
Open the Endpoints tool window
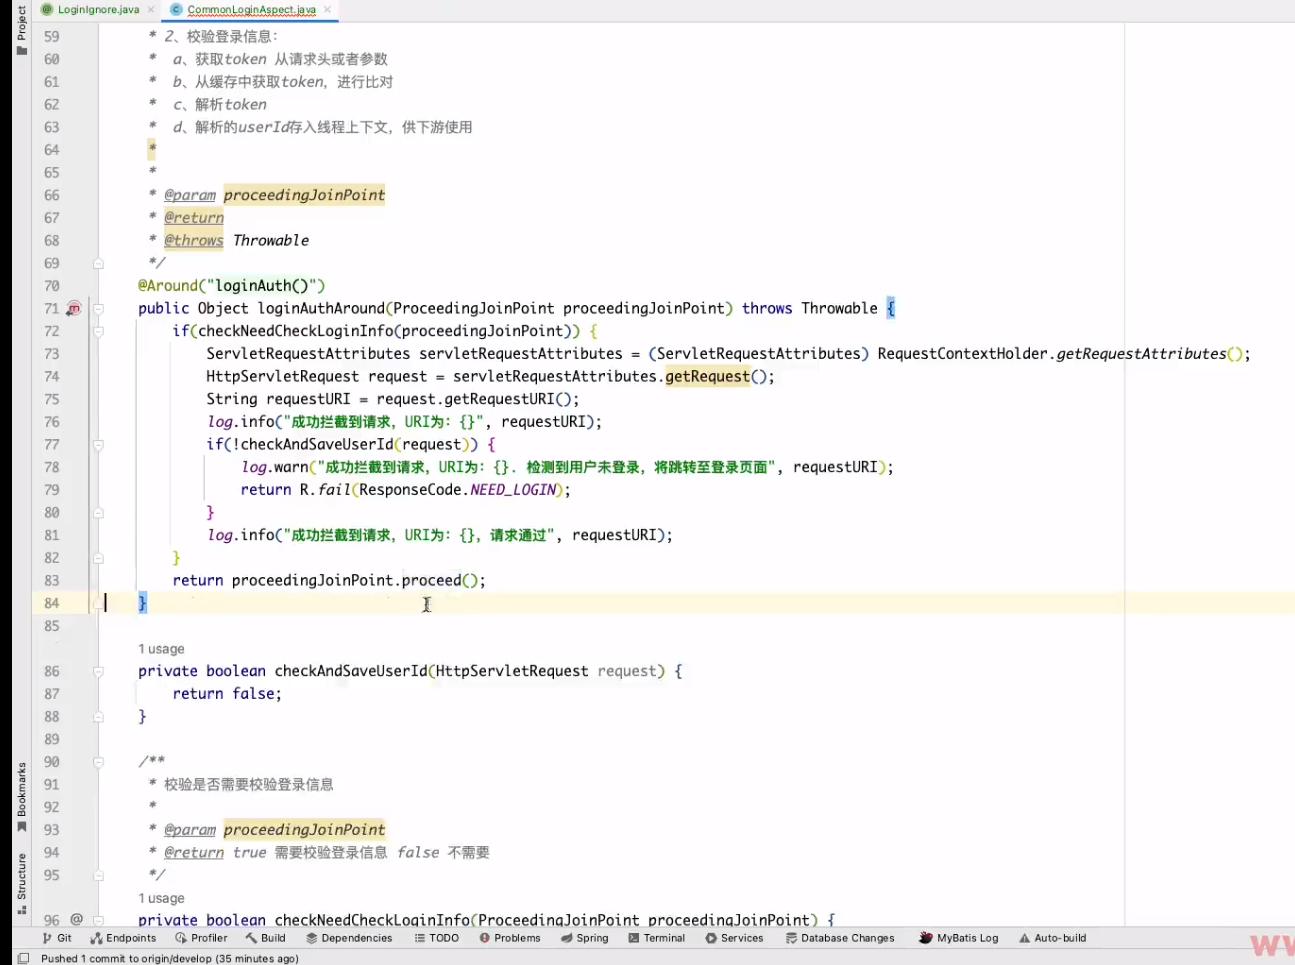click(123, 938)
